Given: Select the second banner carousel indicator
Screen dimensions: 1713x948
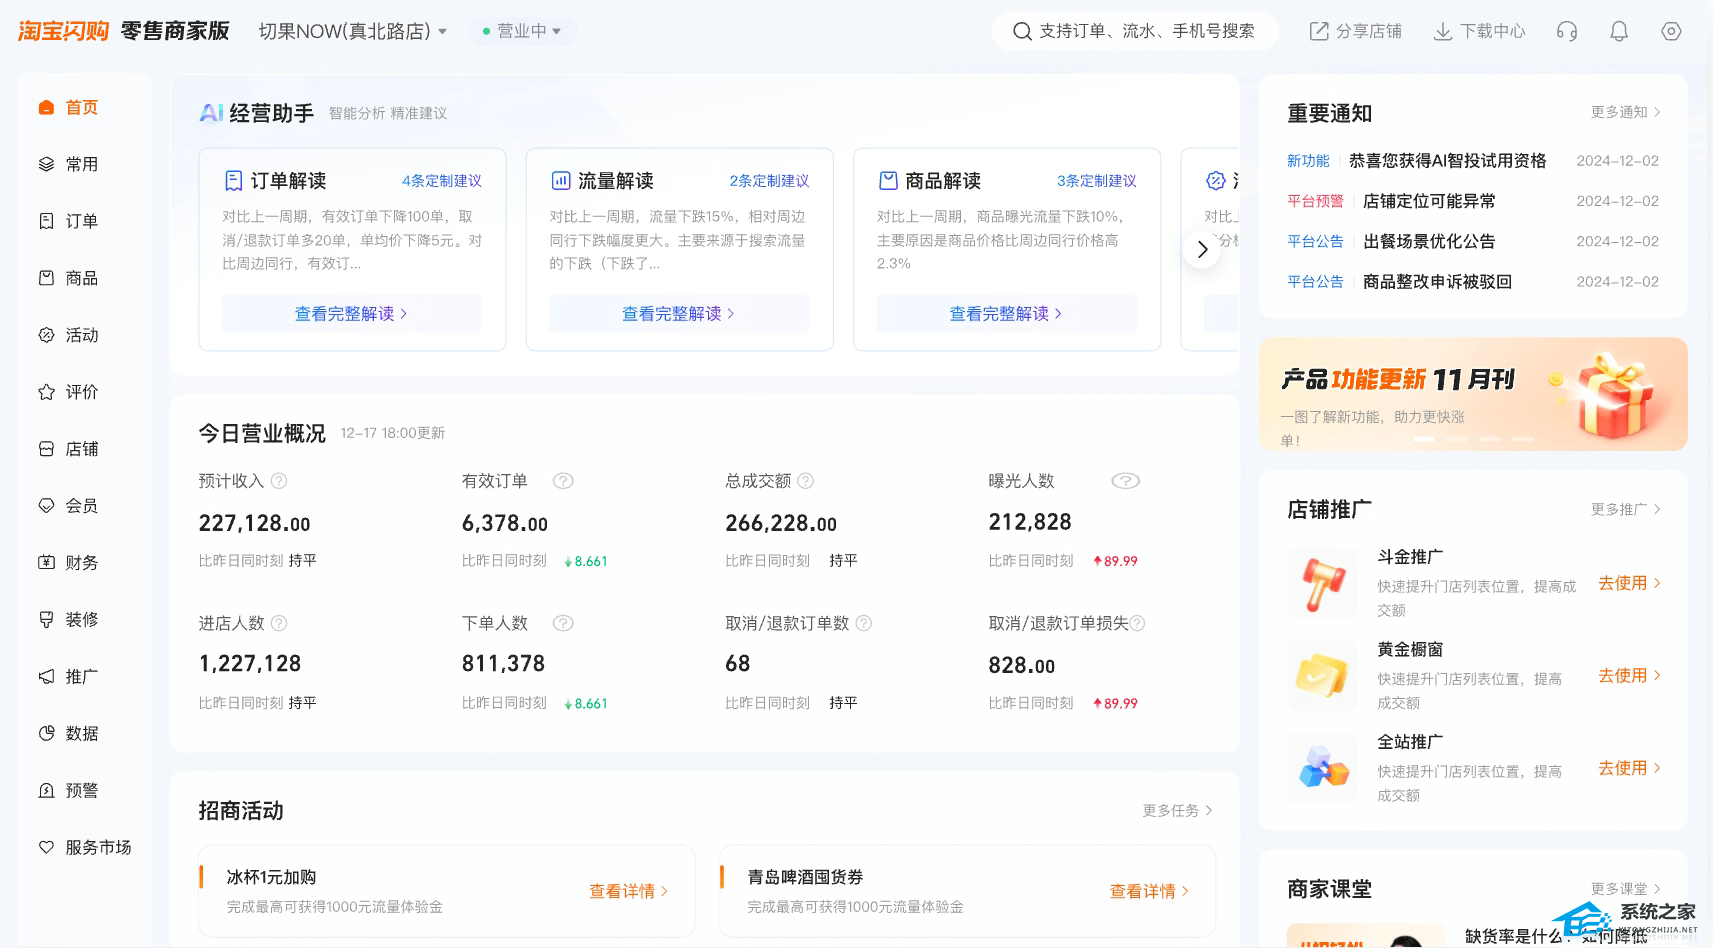Looking at the screenshot, I should tap(1457, 439).
